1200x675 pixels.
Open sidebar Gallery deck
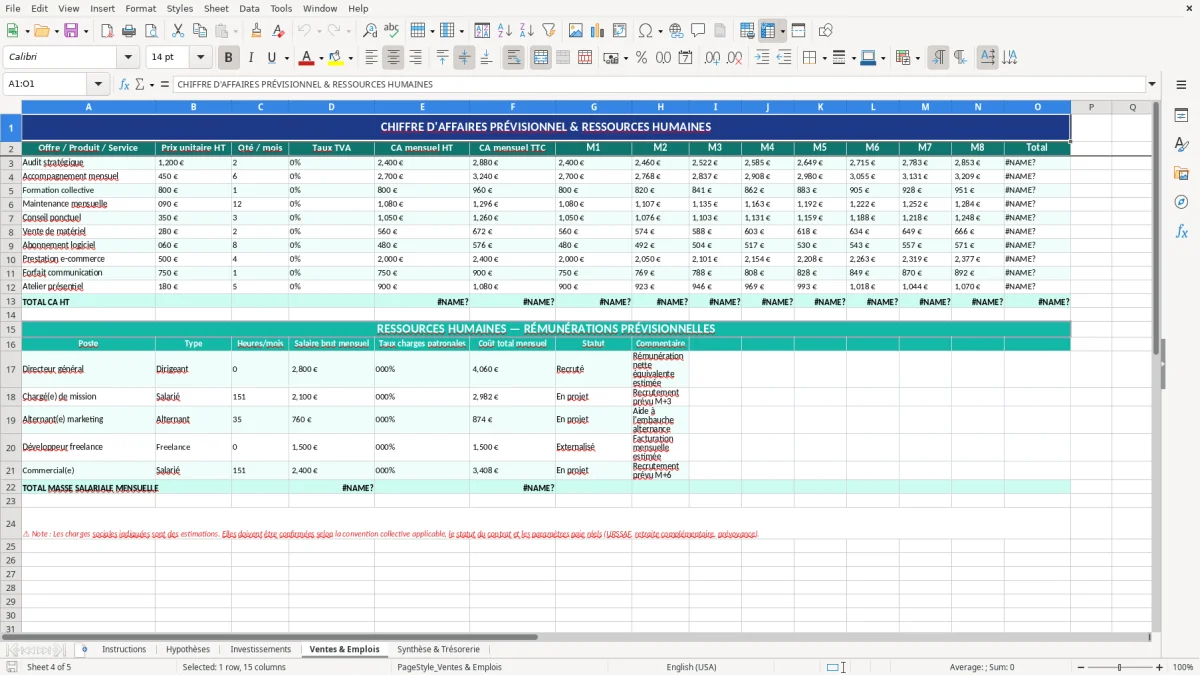[1181, 174]
